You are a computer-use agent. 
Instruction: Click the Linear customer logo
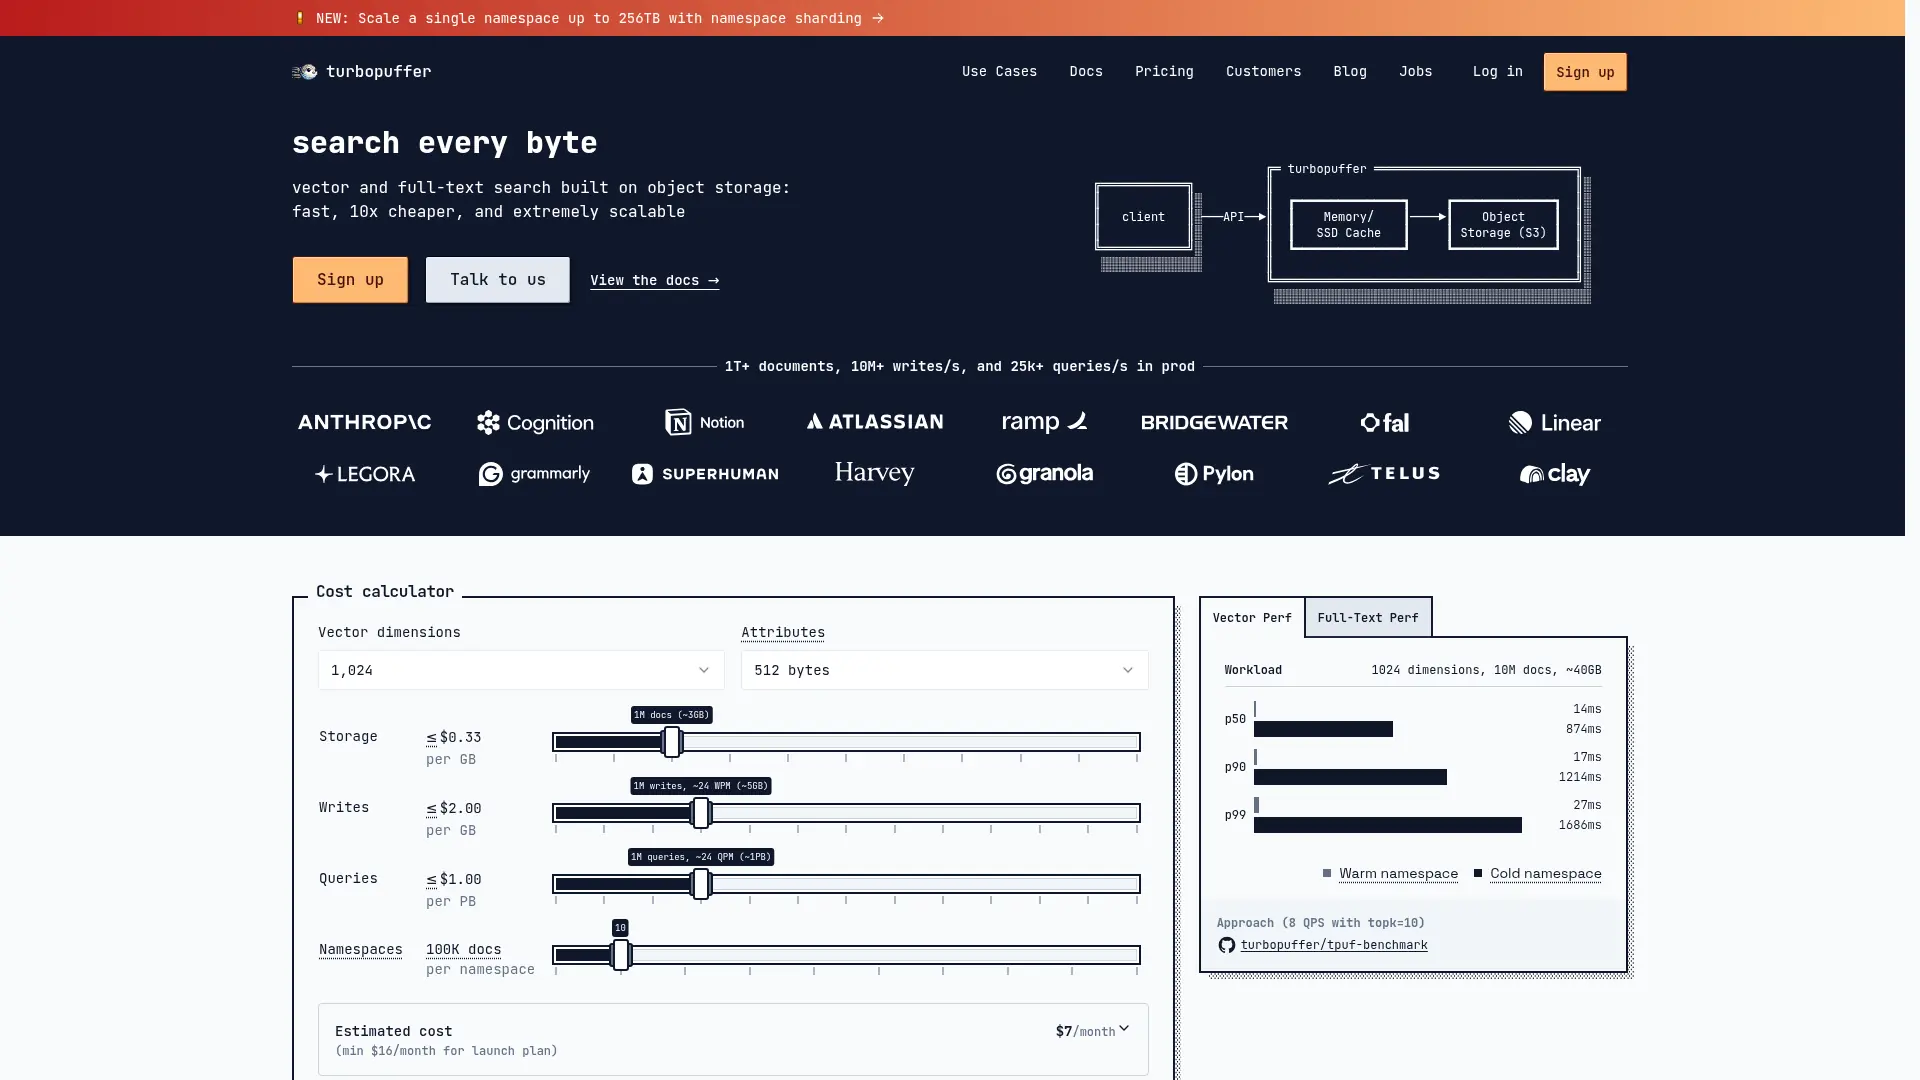point(1555,422)
